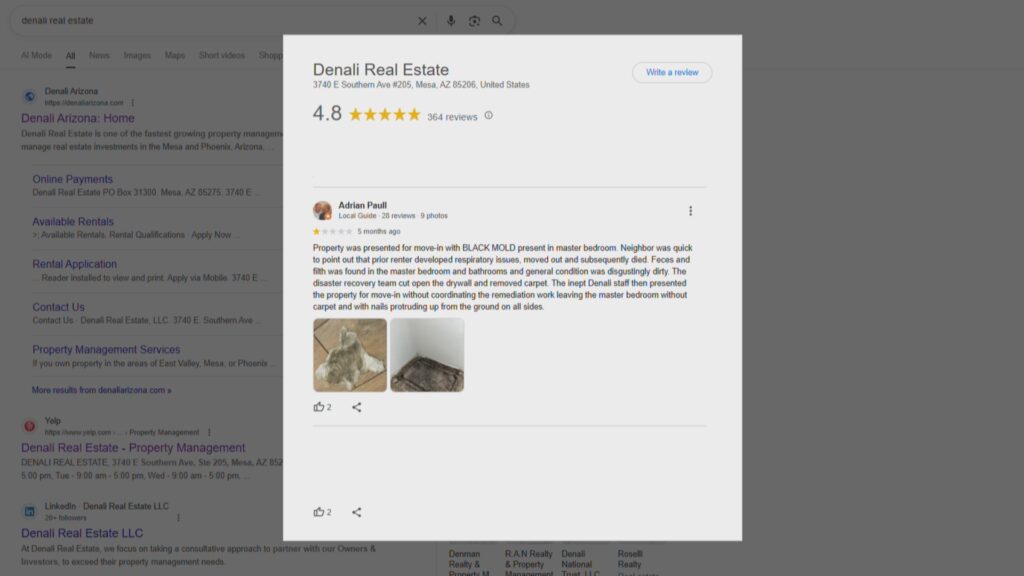Click the Yelp favicon in the search results

pos(29,426)
